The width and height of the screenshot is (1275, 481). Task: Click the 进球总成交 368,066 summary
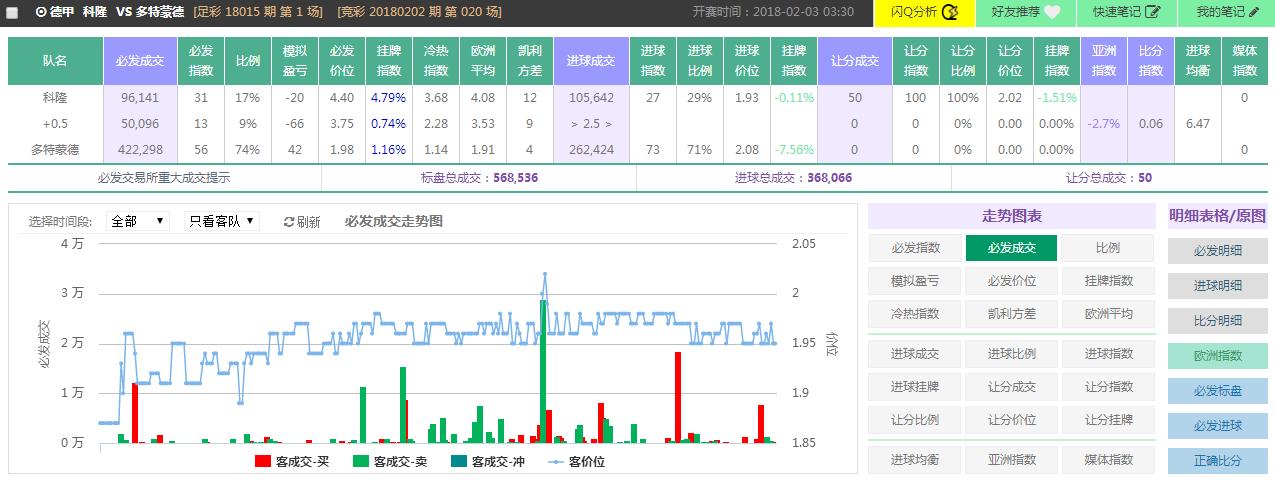point(793,178)
